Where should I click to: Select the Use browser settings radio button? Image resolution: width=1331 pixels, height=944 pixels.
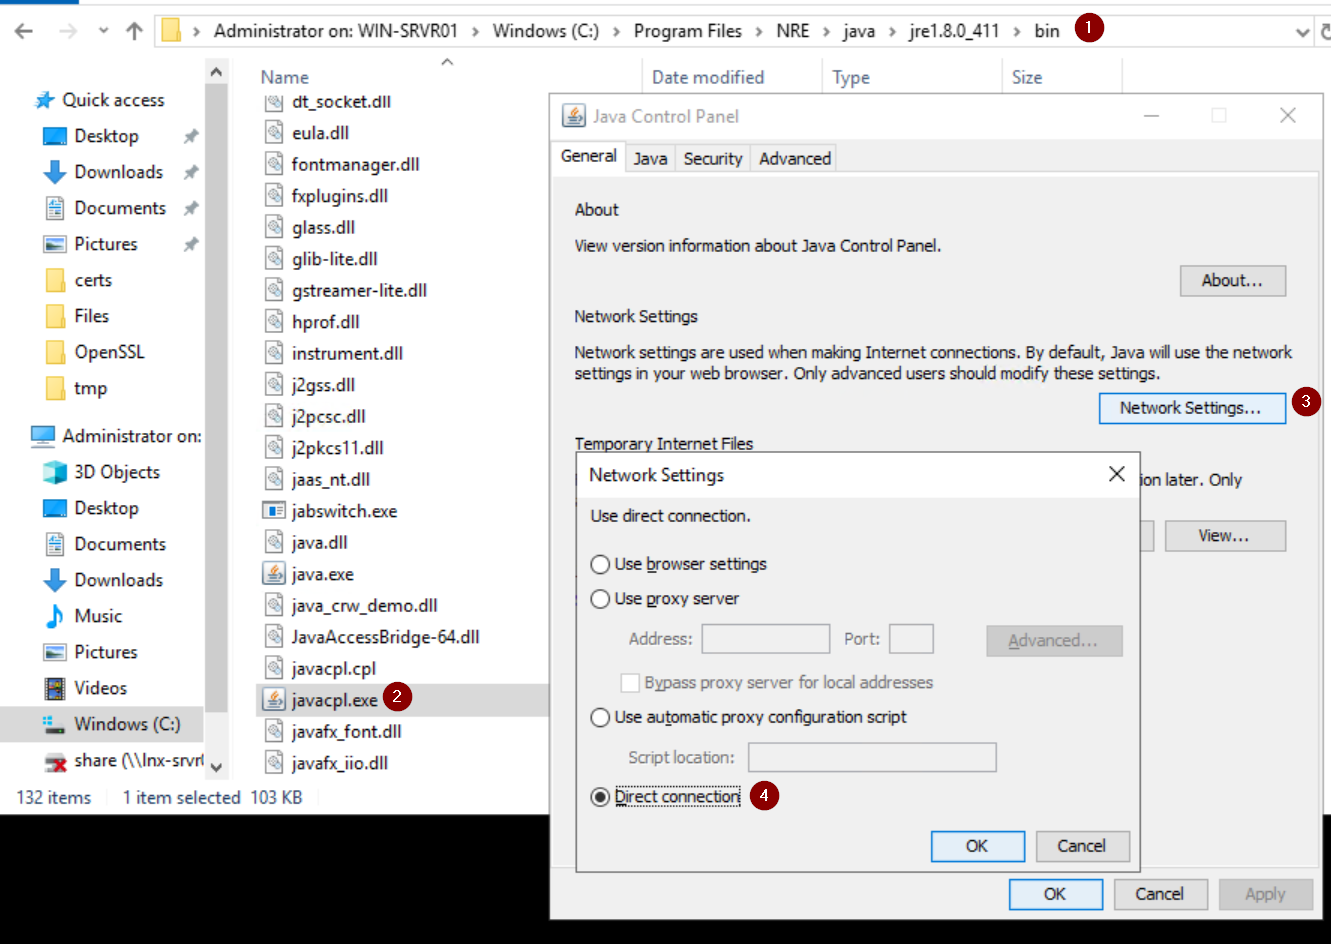click(x=600, y=565)
